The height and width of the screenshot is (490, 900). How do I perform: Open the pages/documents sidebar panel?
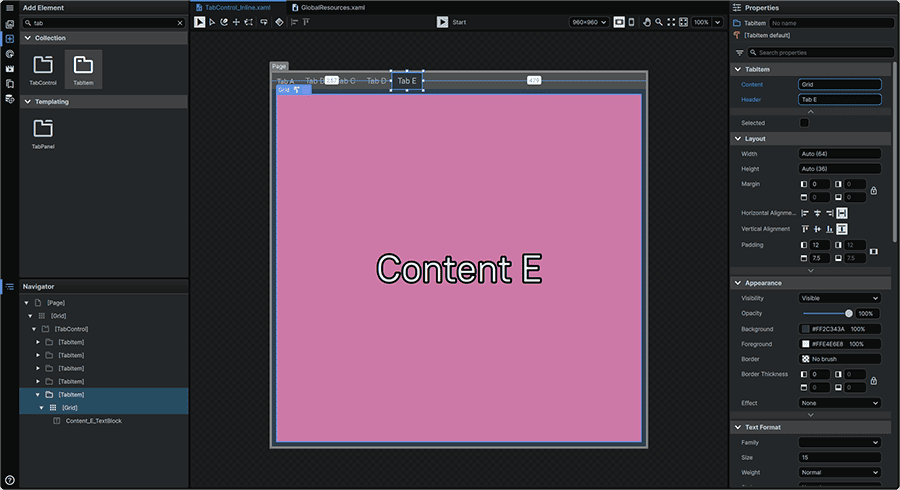[9, 84]
